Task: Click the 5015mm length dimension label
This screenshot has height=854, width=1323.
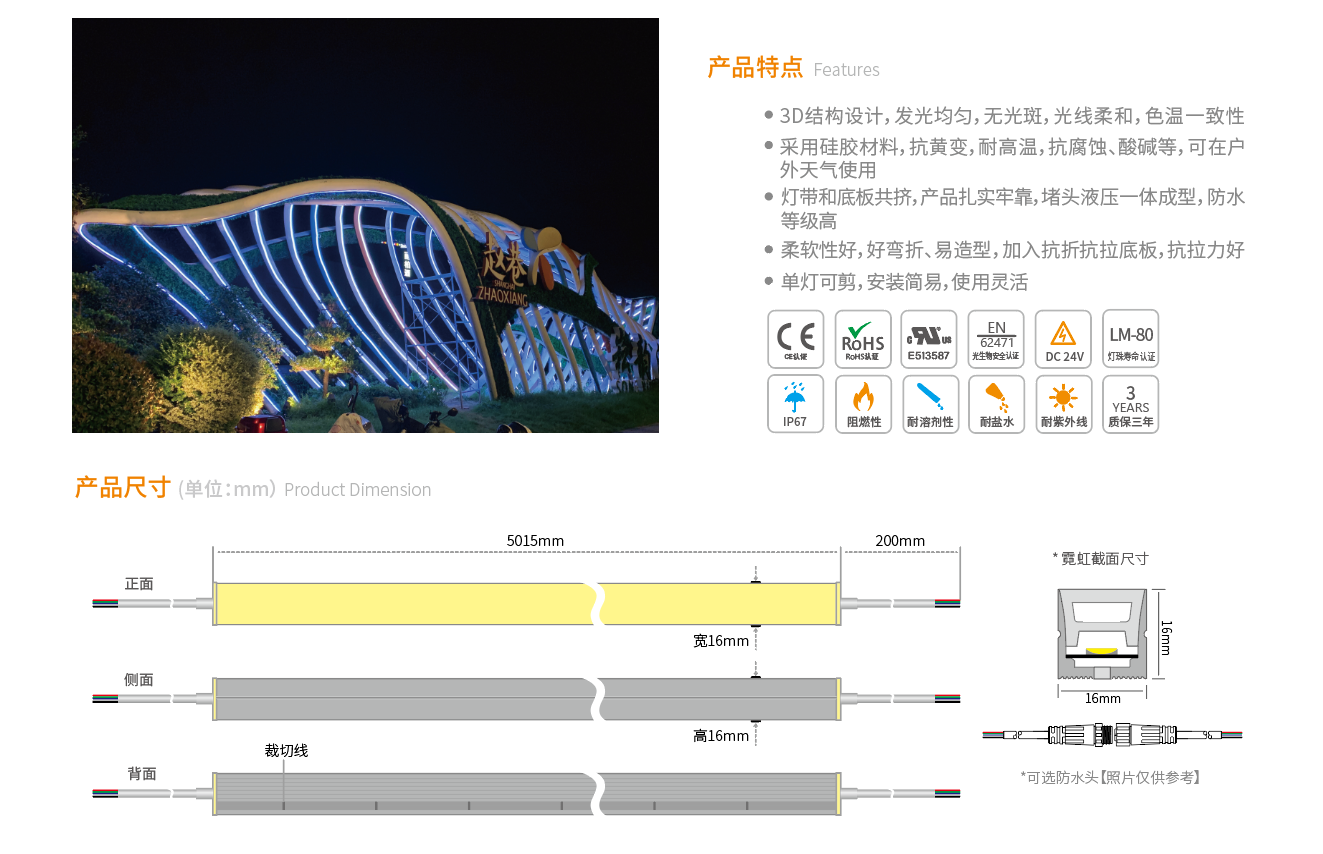Action: click(535, 541)
